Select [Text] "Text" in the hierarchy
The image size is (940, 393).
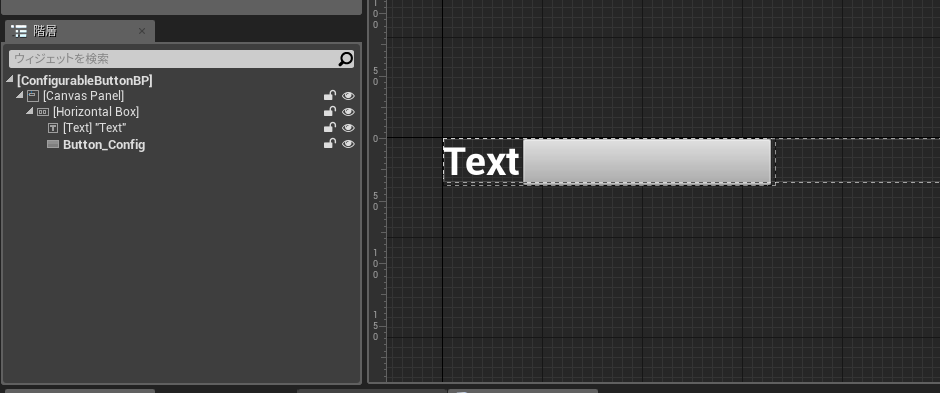point(94,128)
